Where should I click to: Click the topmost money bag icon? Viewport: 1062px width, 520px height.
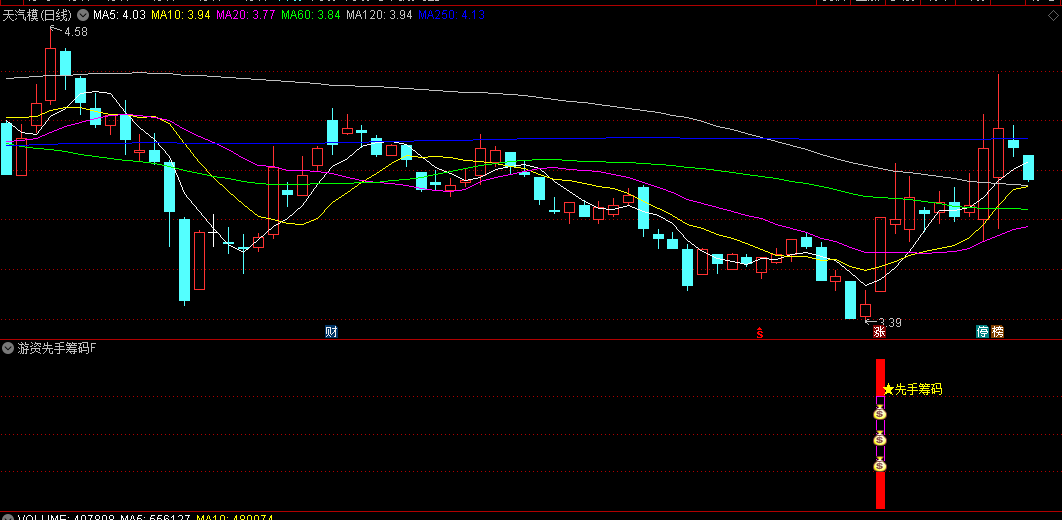tap(880, 412)
